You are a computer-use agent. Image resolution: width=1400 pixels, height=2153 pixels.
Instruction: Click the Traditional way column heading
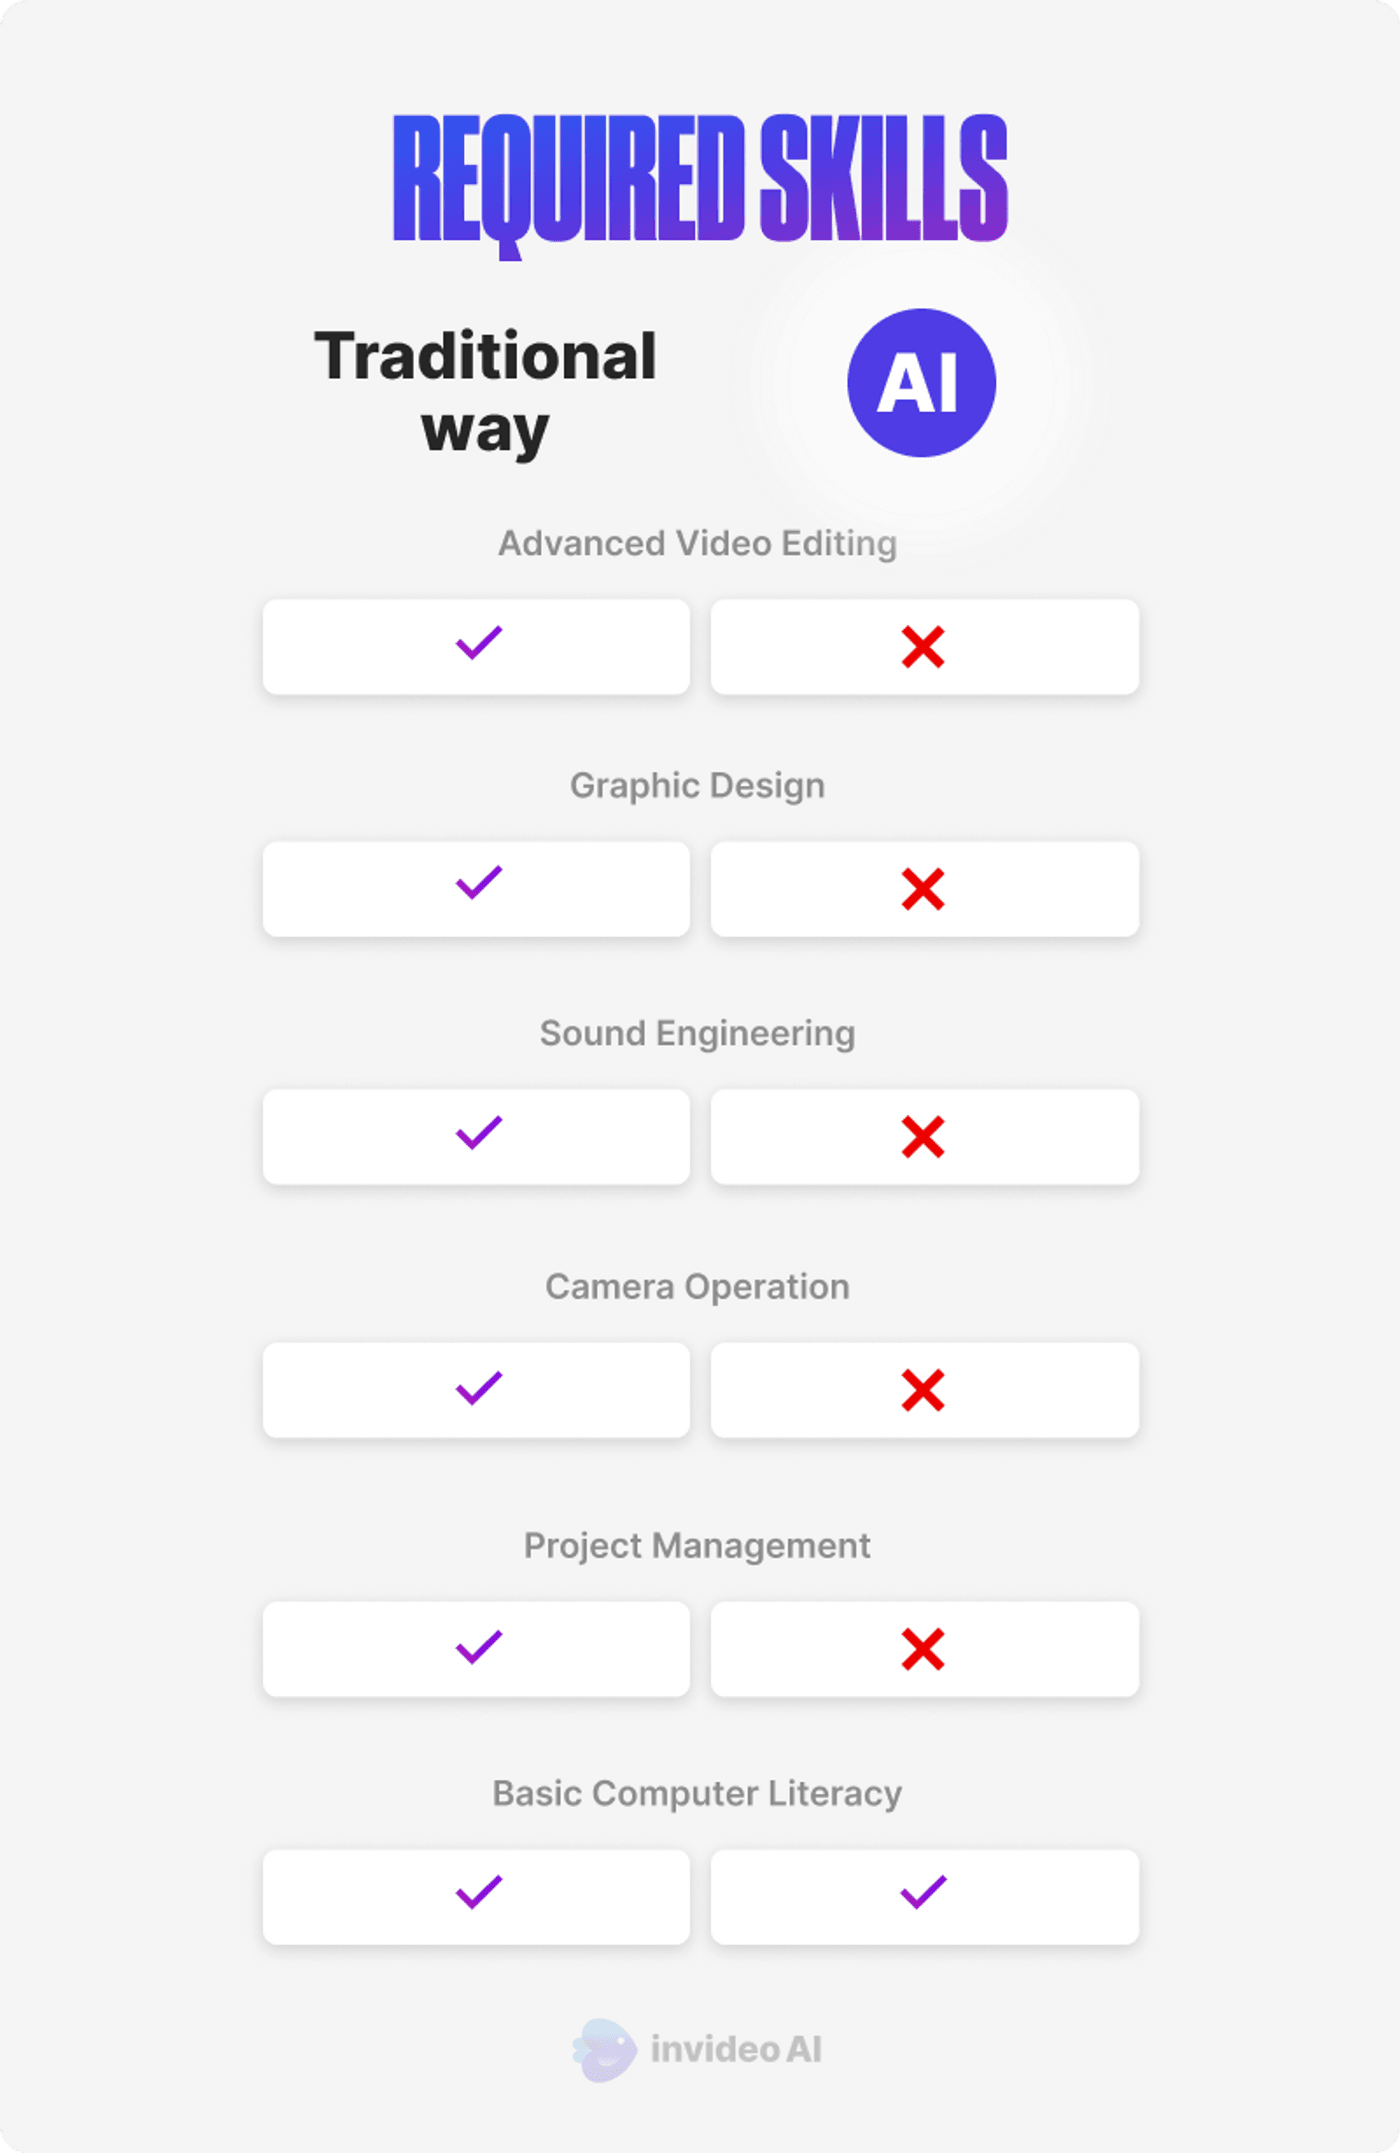(486, 392)
